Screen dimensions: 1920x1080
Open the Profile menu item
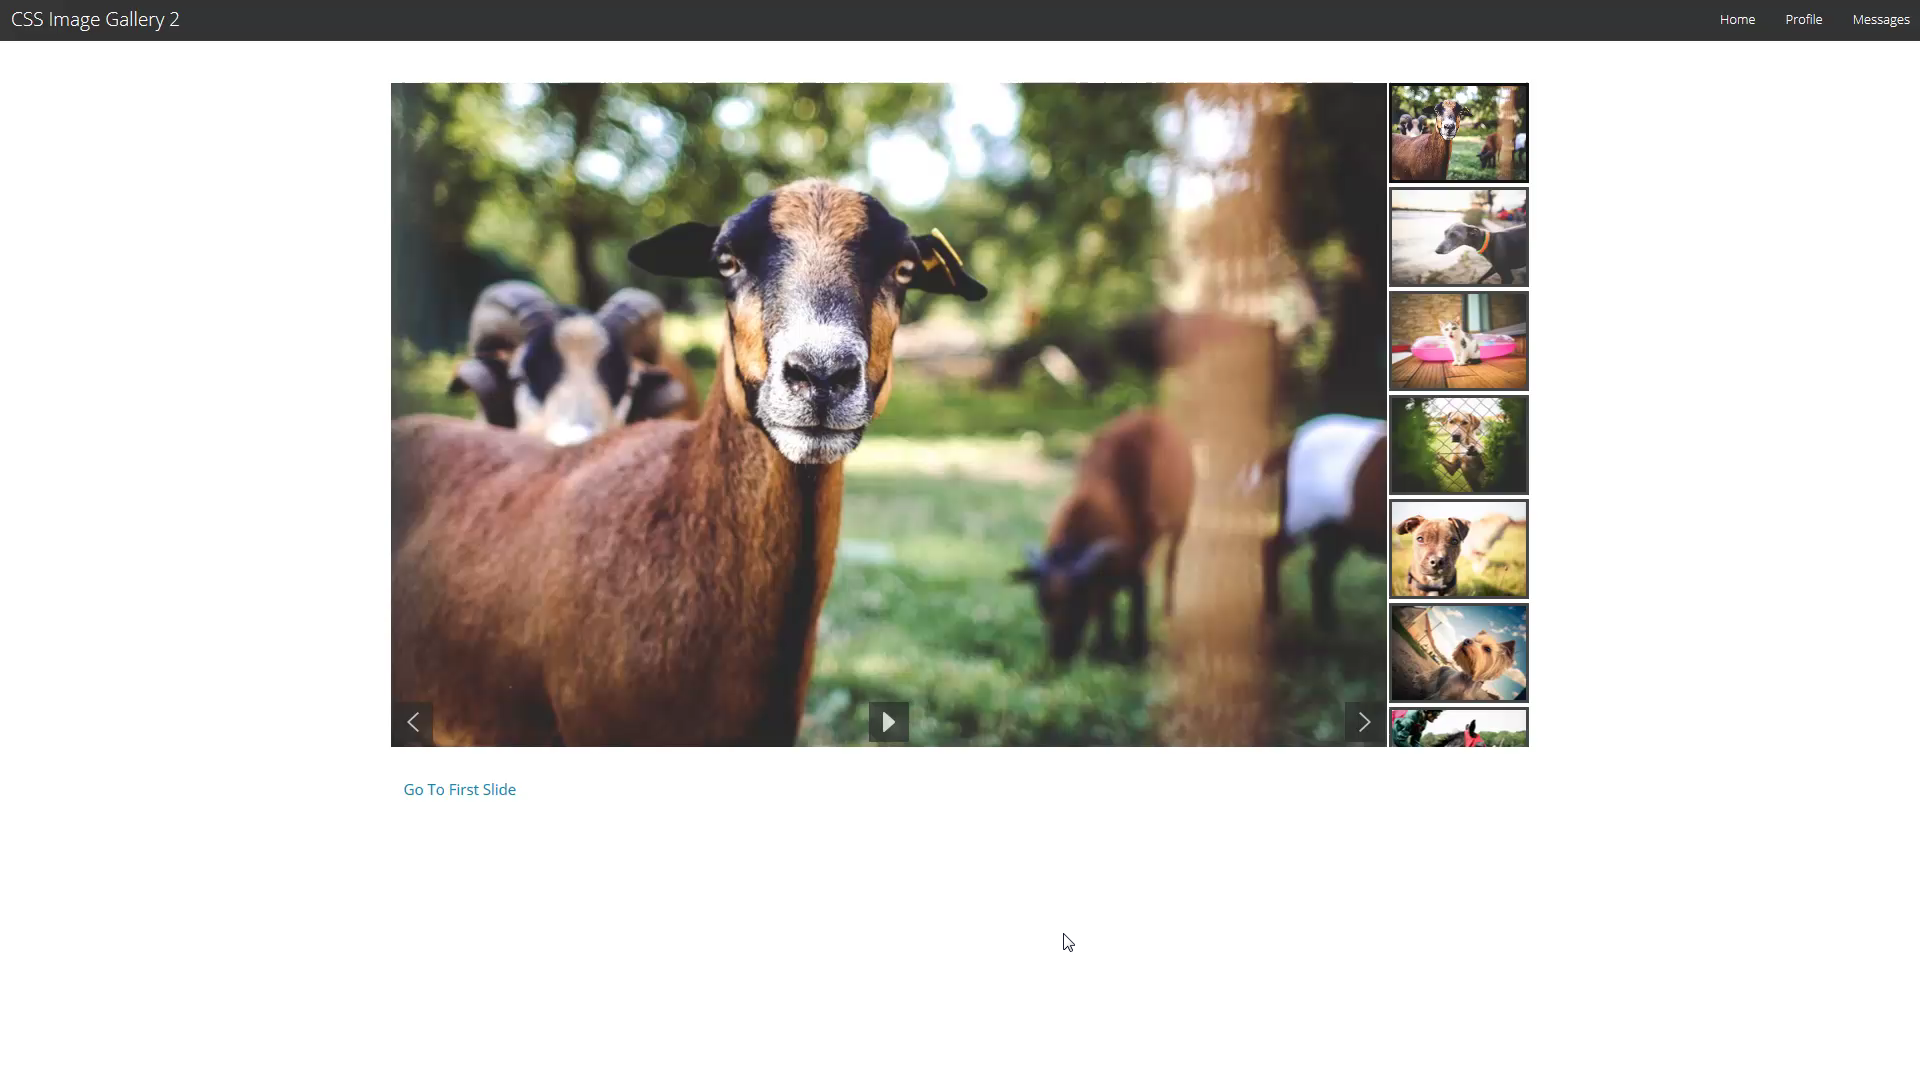point(1804,20)
